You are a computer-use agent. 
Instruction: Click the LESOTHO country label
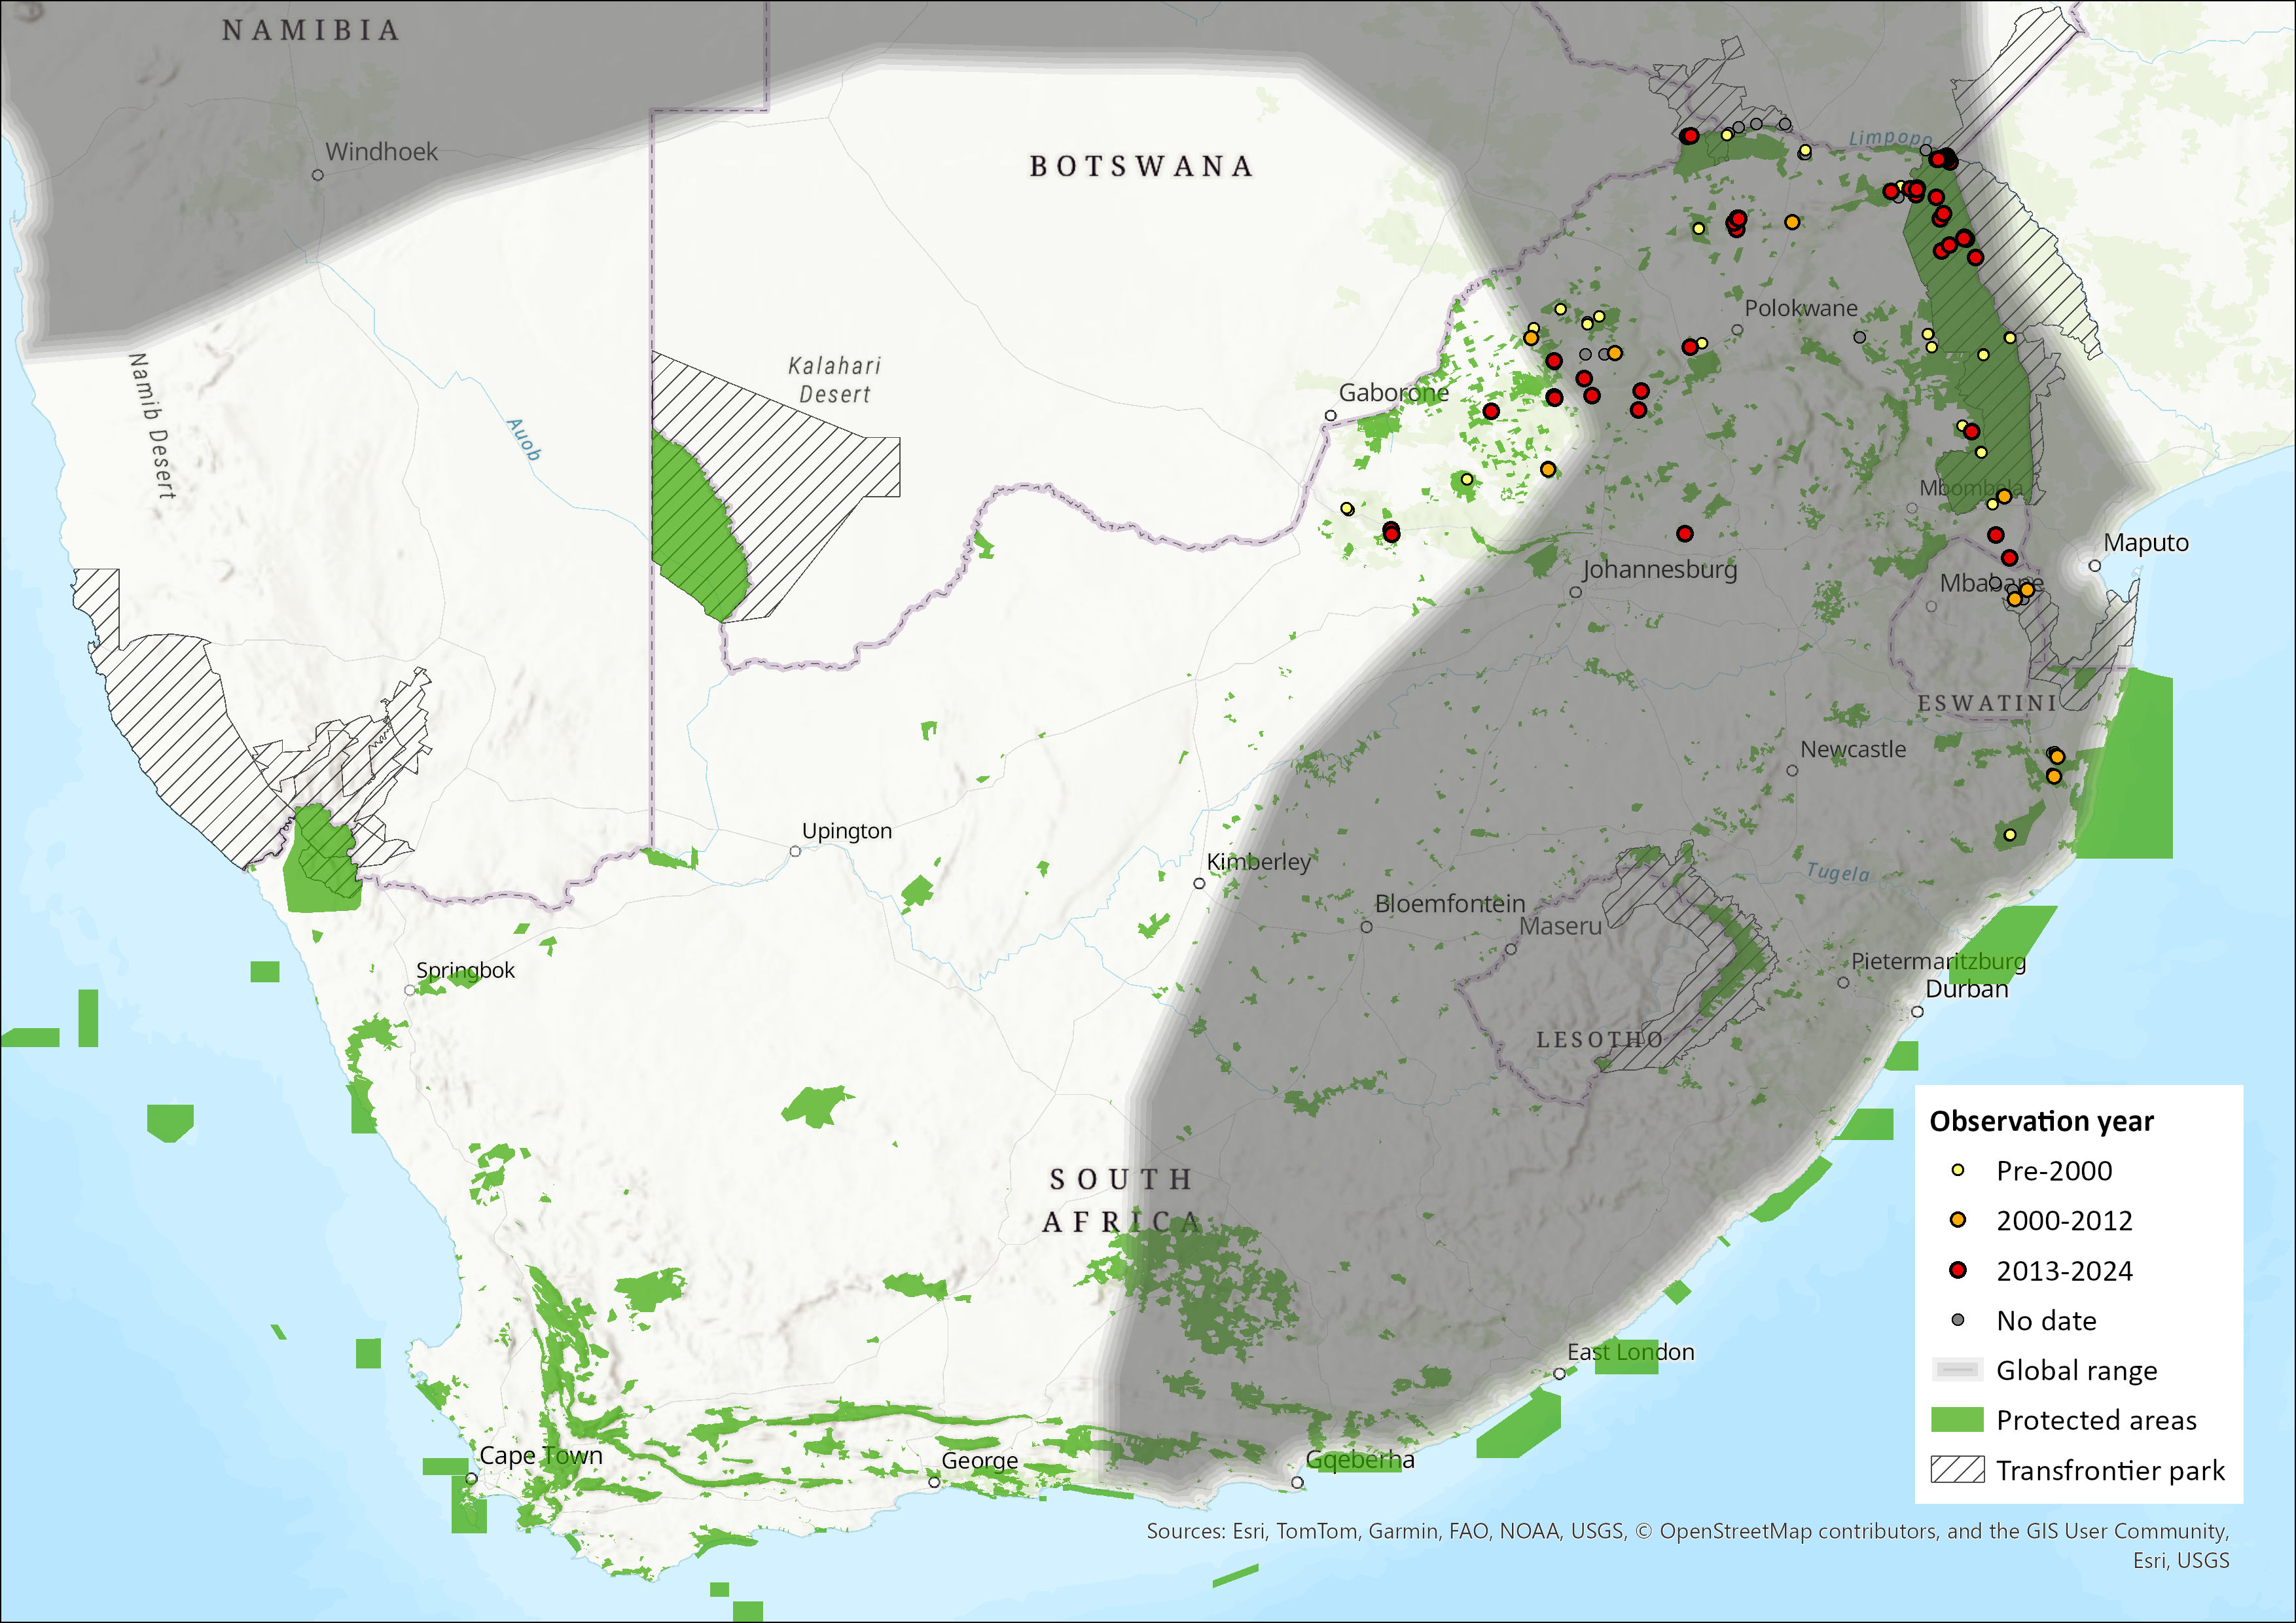coord(1599,1040)
